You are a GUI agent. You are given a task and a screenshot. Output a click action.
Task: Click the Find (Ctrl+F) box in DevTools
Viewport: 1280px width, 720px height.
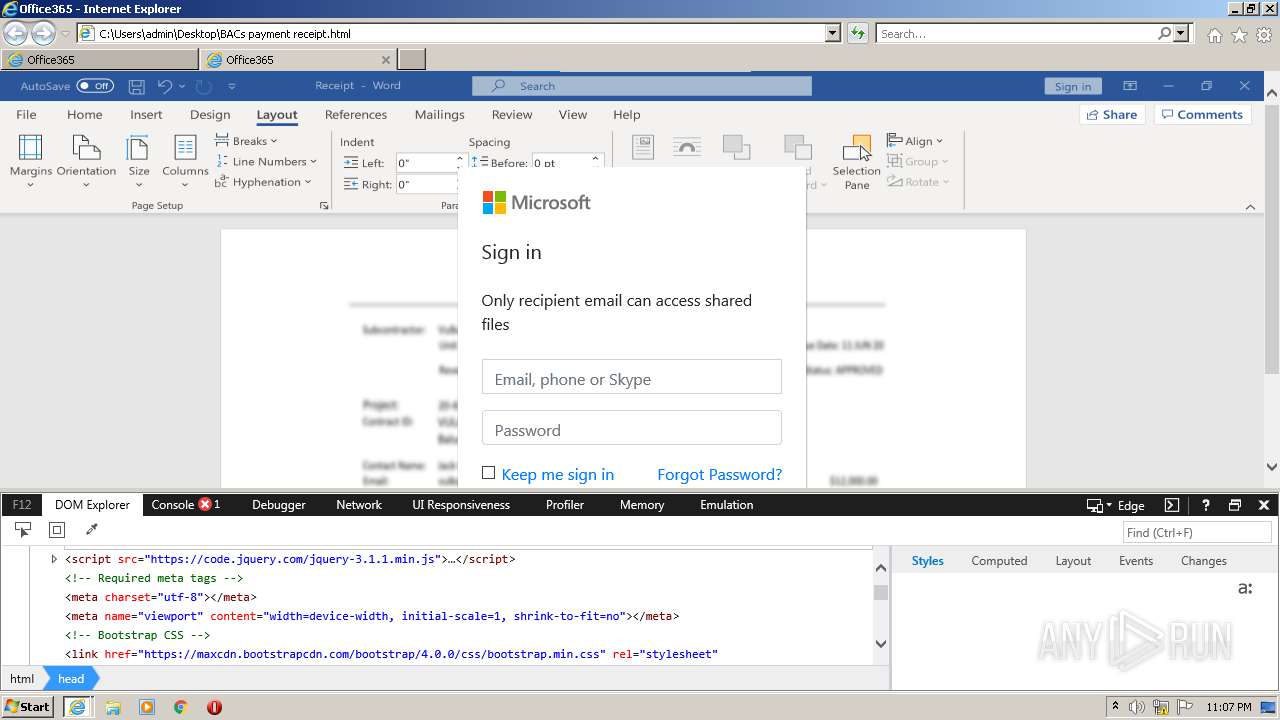[x=1197, y=532]
